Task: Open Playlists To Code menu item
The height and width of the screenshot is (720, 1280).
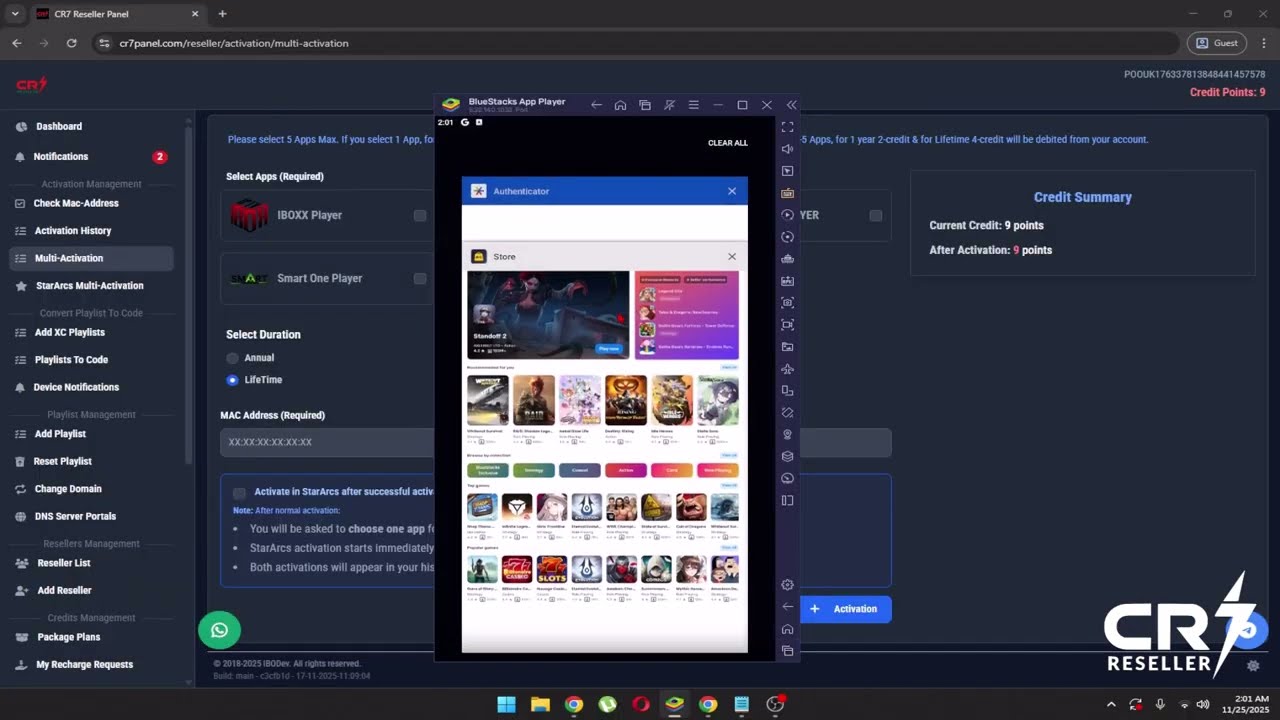Action: [71, 360]
